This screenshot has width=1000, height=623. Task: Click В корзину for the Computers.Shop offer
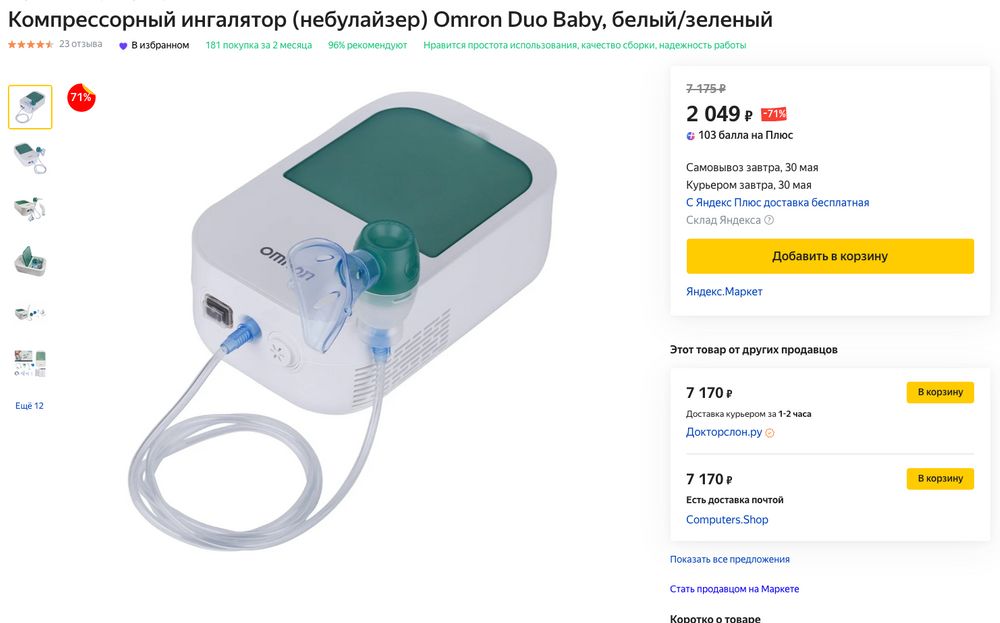coord(939,478)
